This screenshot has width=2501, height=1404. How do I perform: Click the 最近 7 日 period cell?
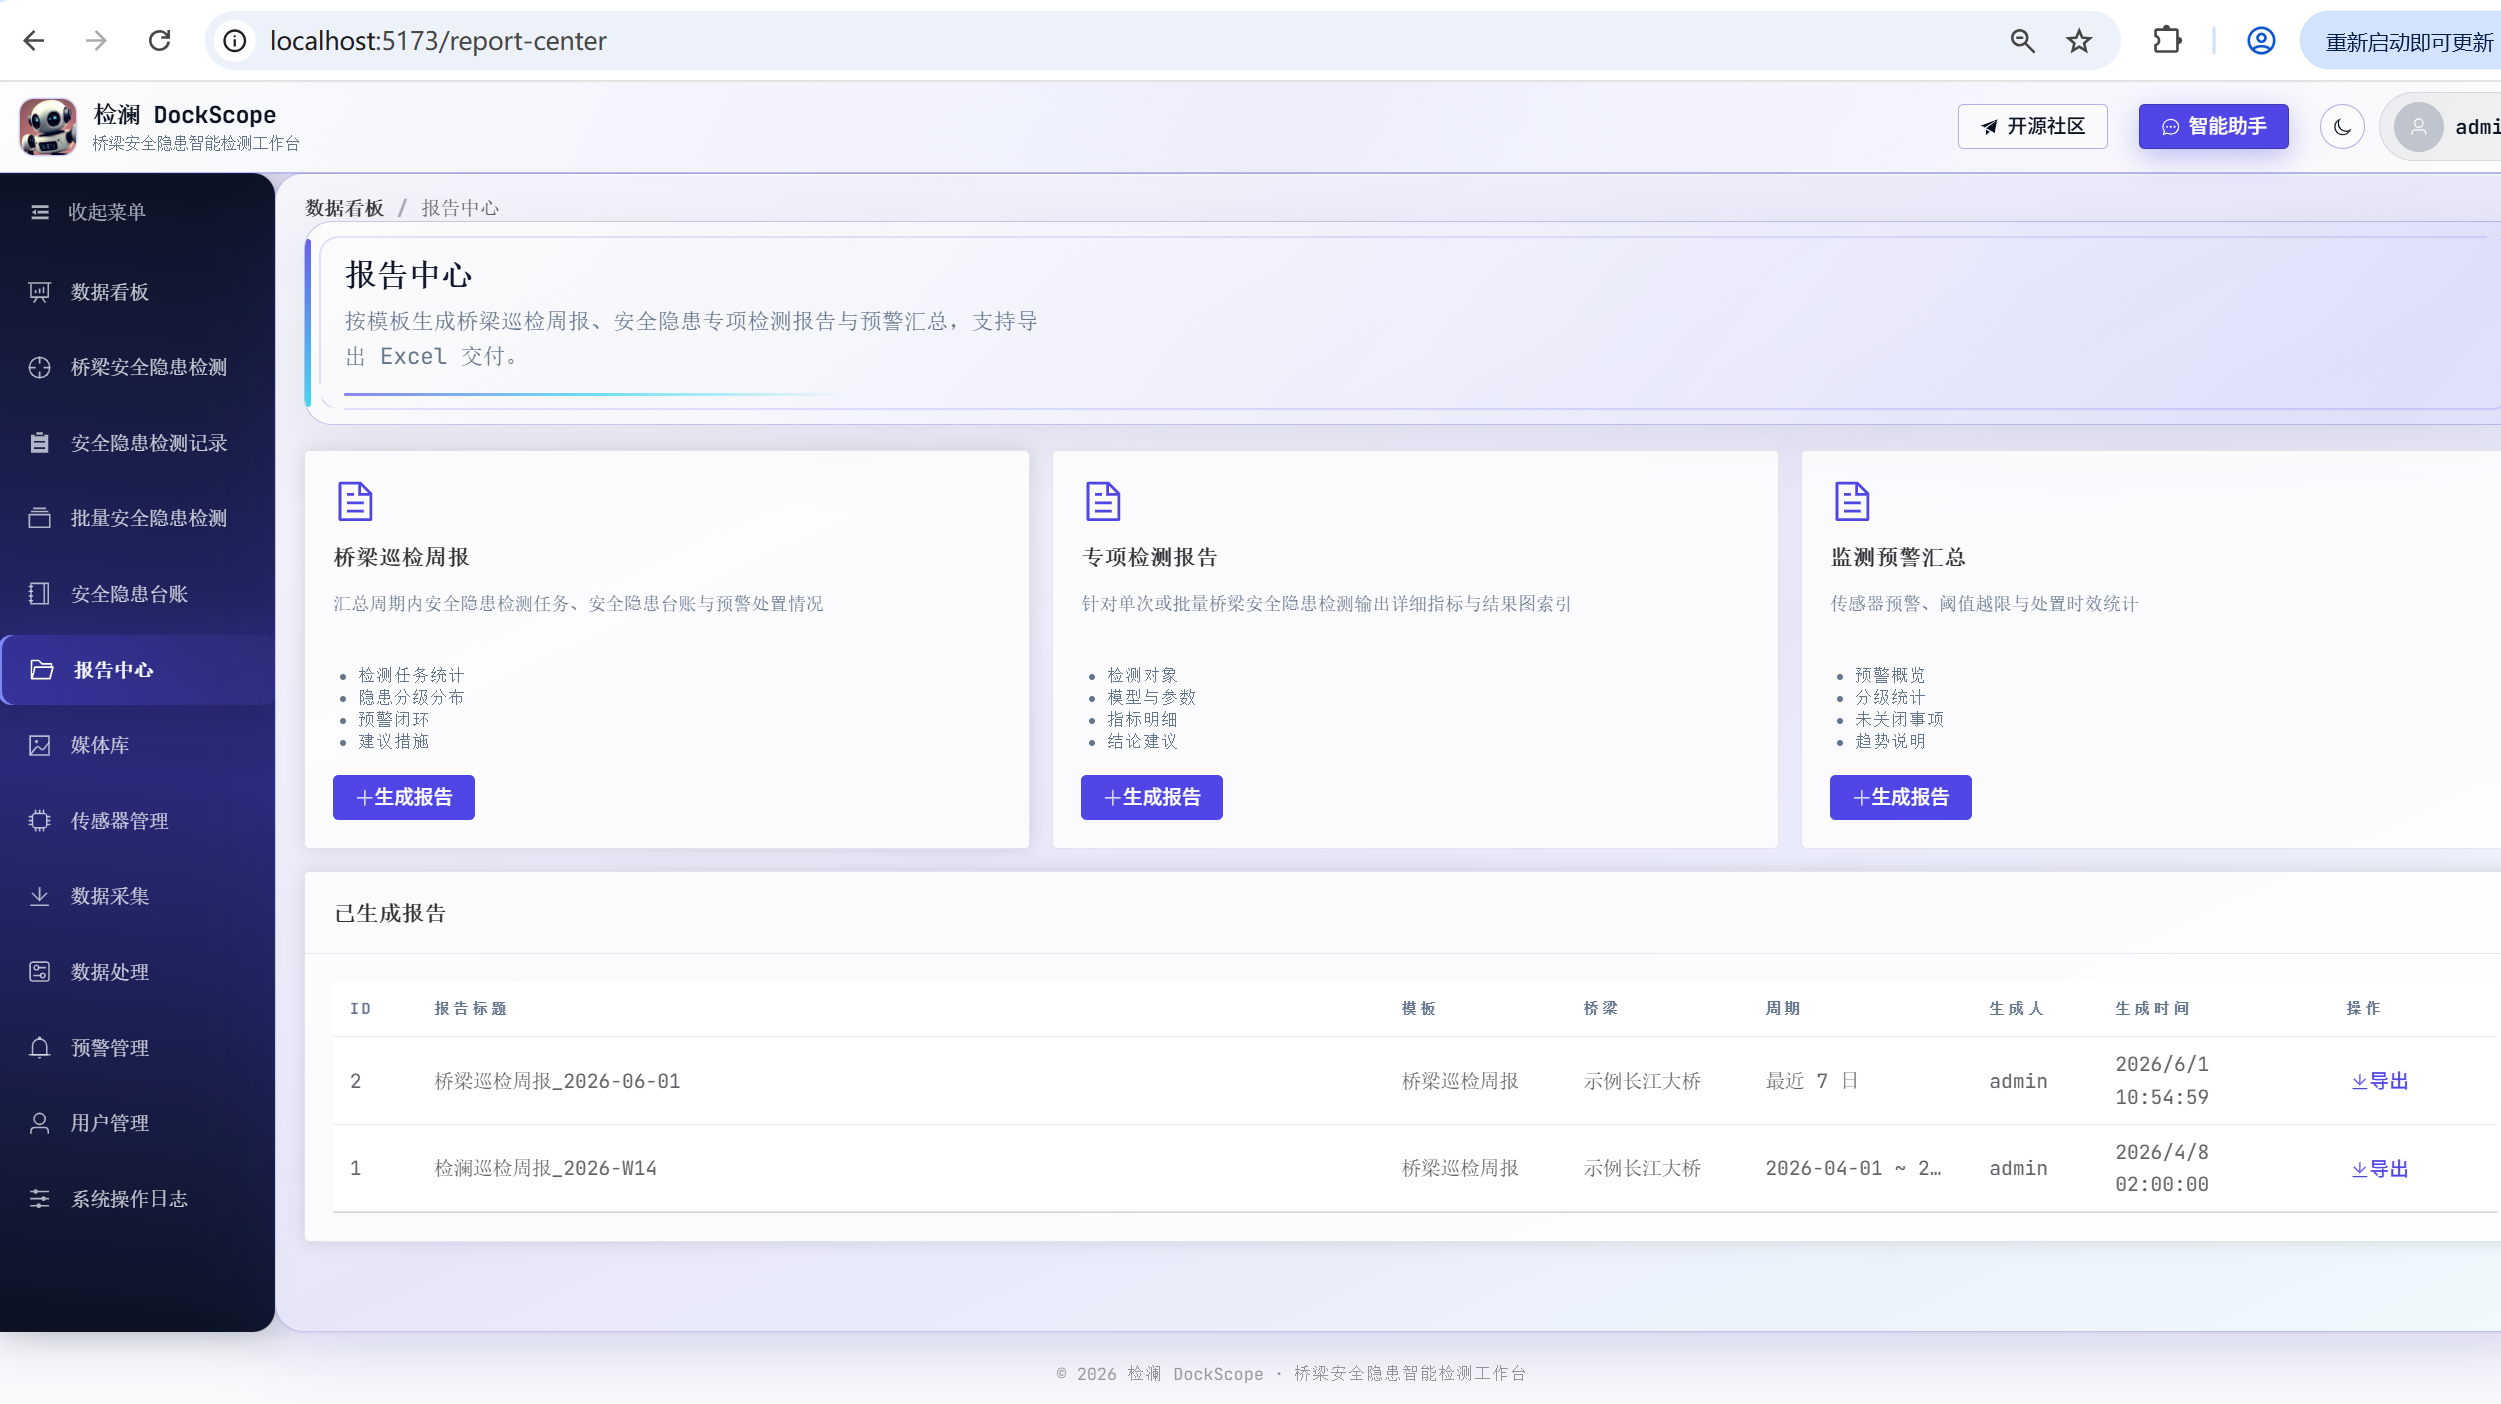click(x=1812, y=1081)
